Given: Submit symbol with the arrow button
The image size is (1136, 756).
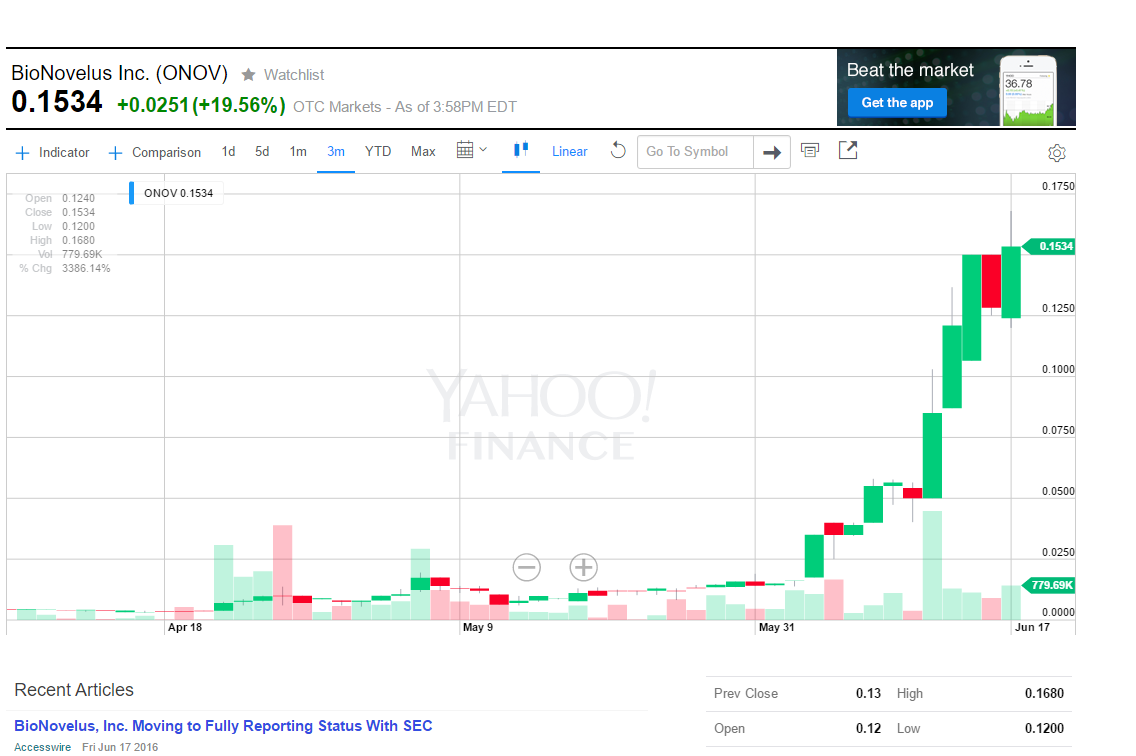Looking at the screenshot, I should 772,152.
